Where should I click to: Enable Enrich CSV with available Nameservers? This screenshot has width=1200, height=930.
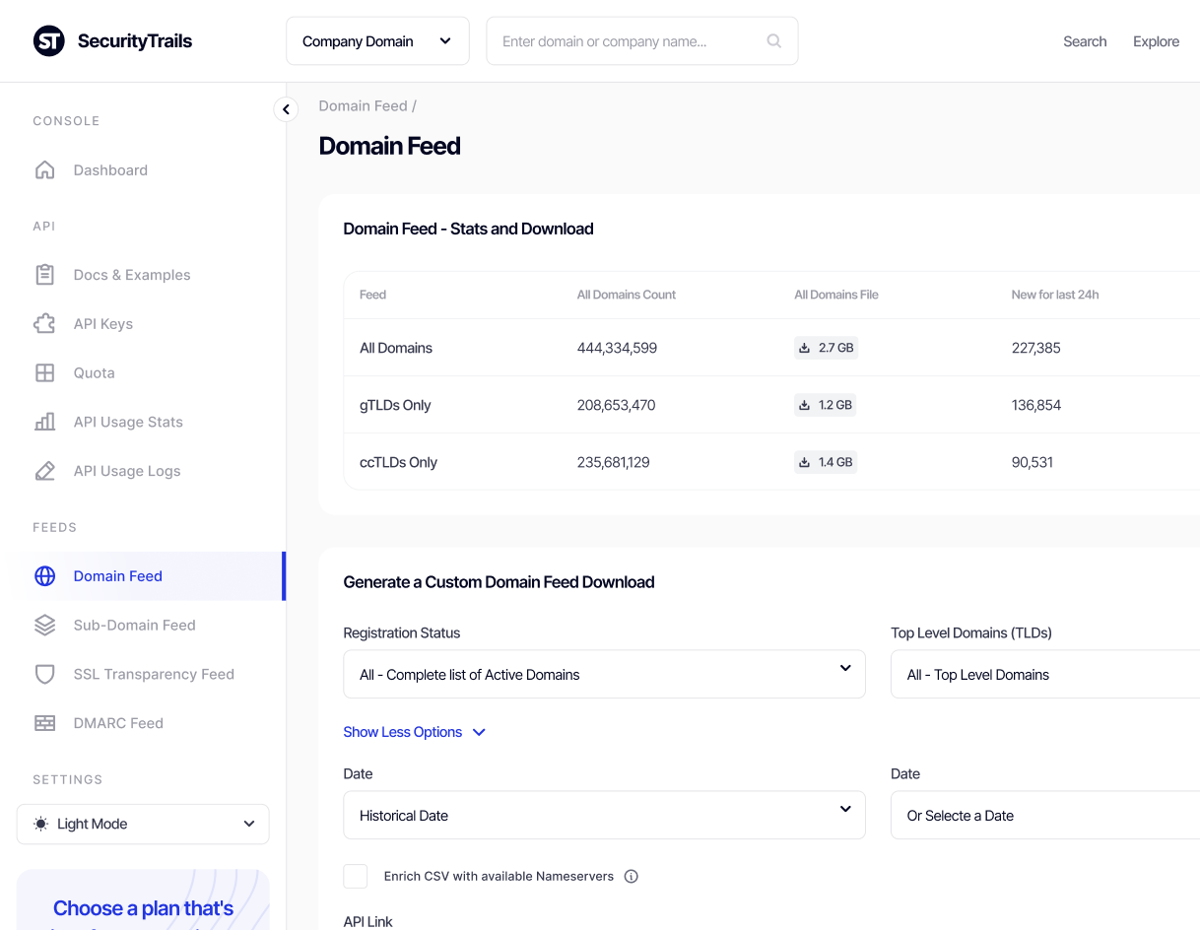click(355, 876)
